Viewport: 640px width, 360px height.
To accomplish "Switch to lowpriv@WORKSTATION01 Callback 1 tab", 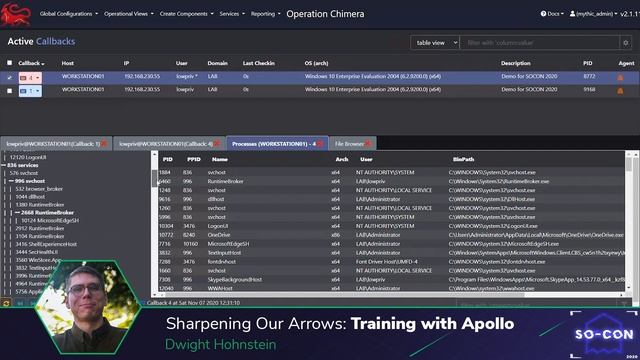I will (x=53, y=144).
